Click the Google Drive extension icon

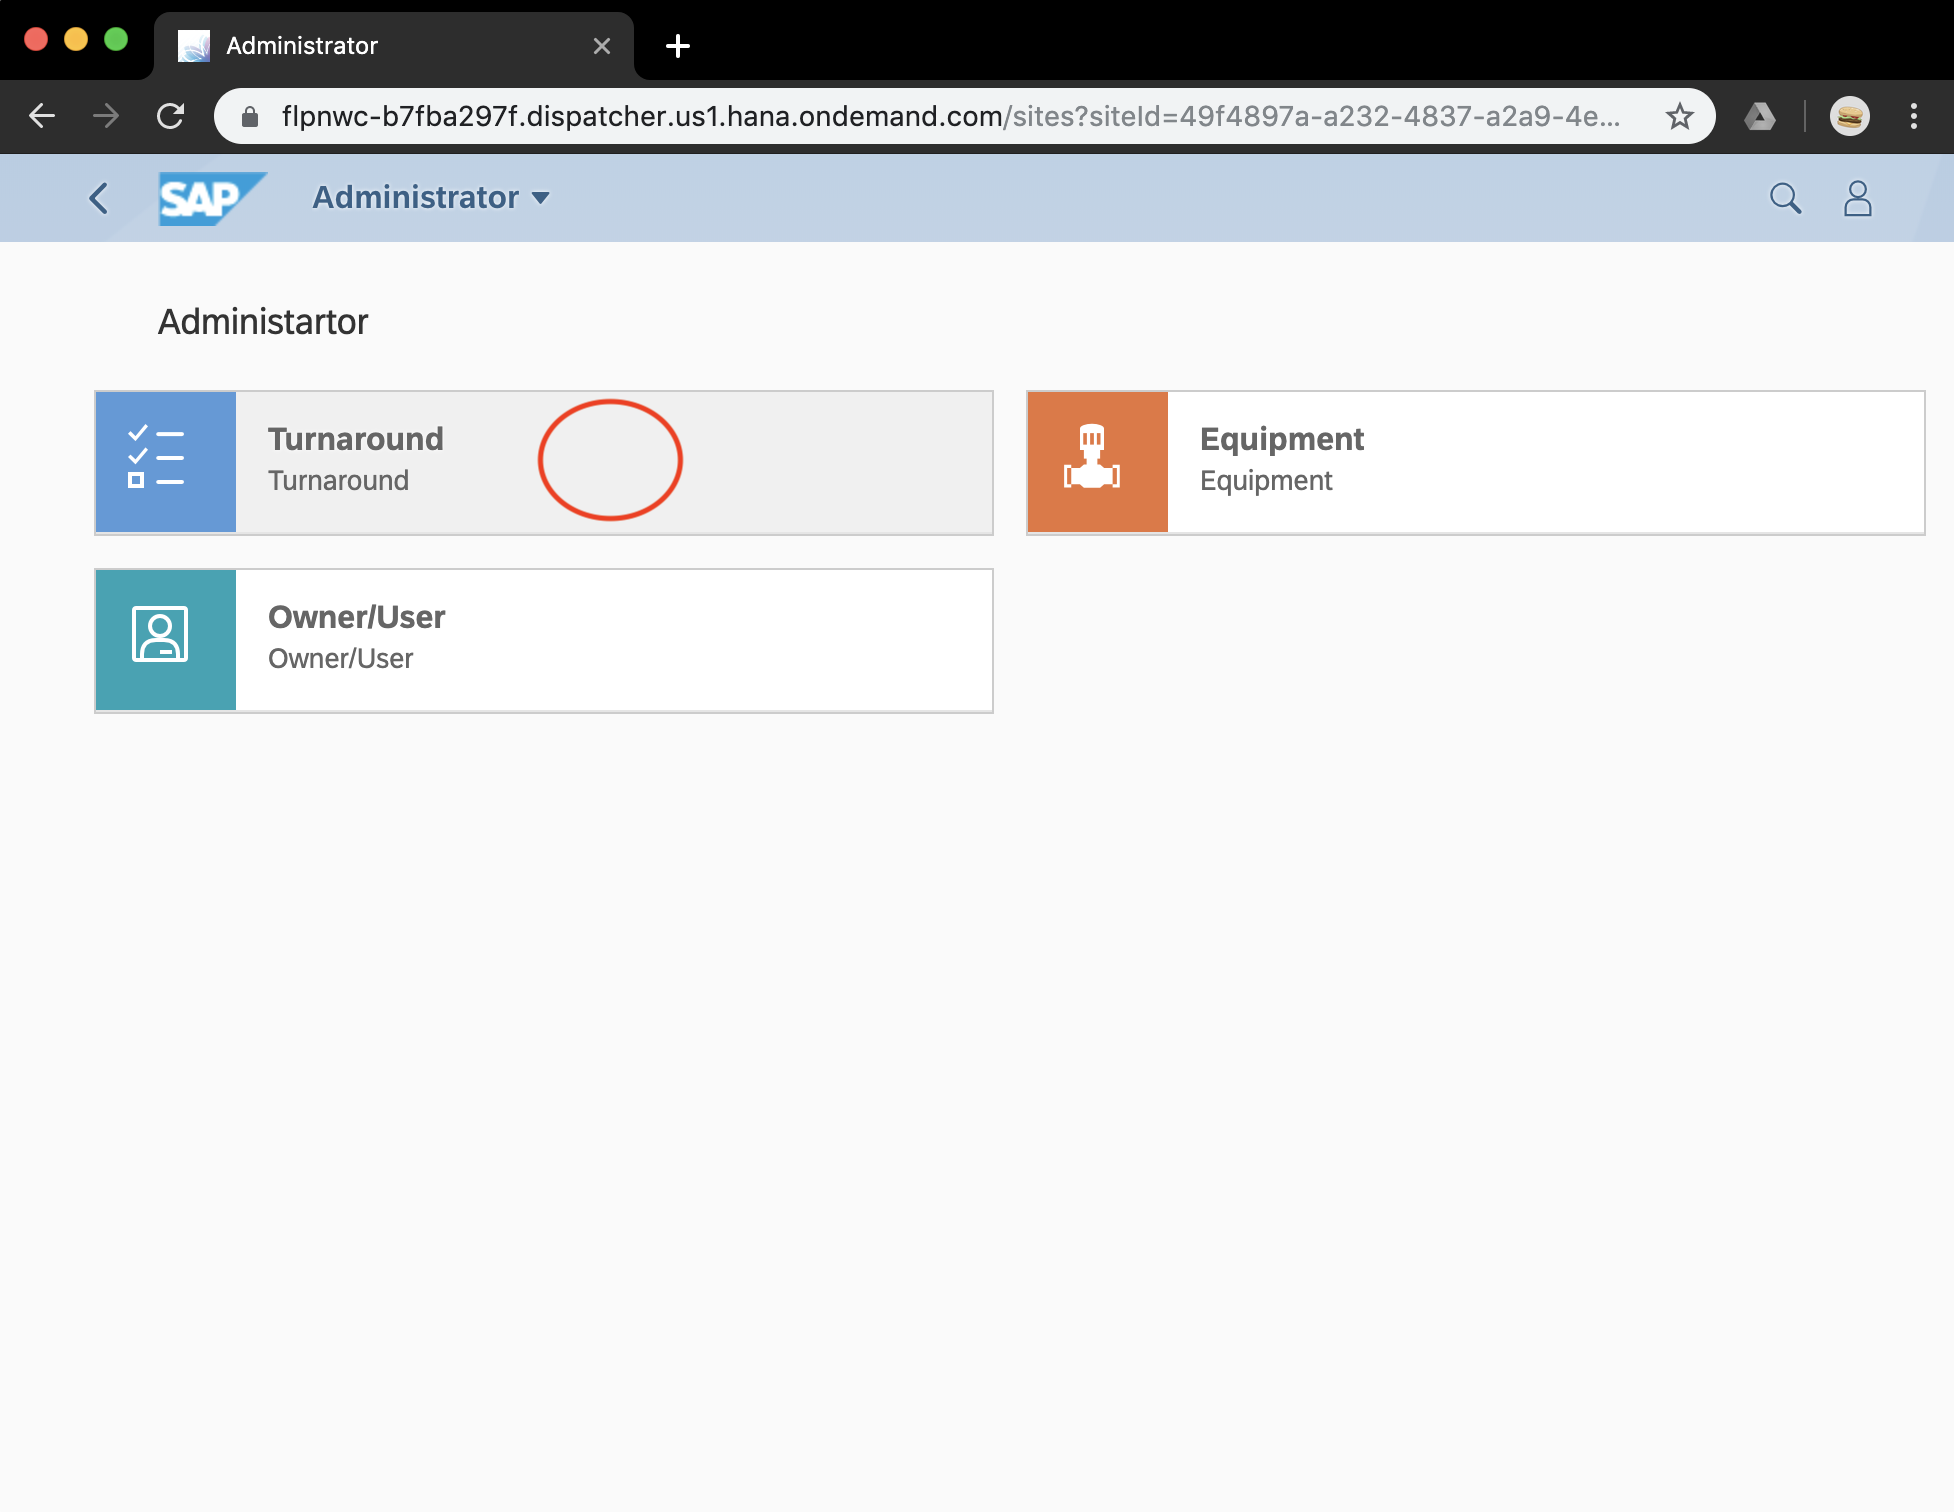click(x=1759, y=116)
